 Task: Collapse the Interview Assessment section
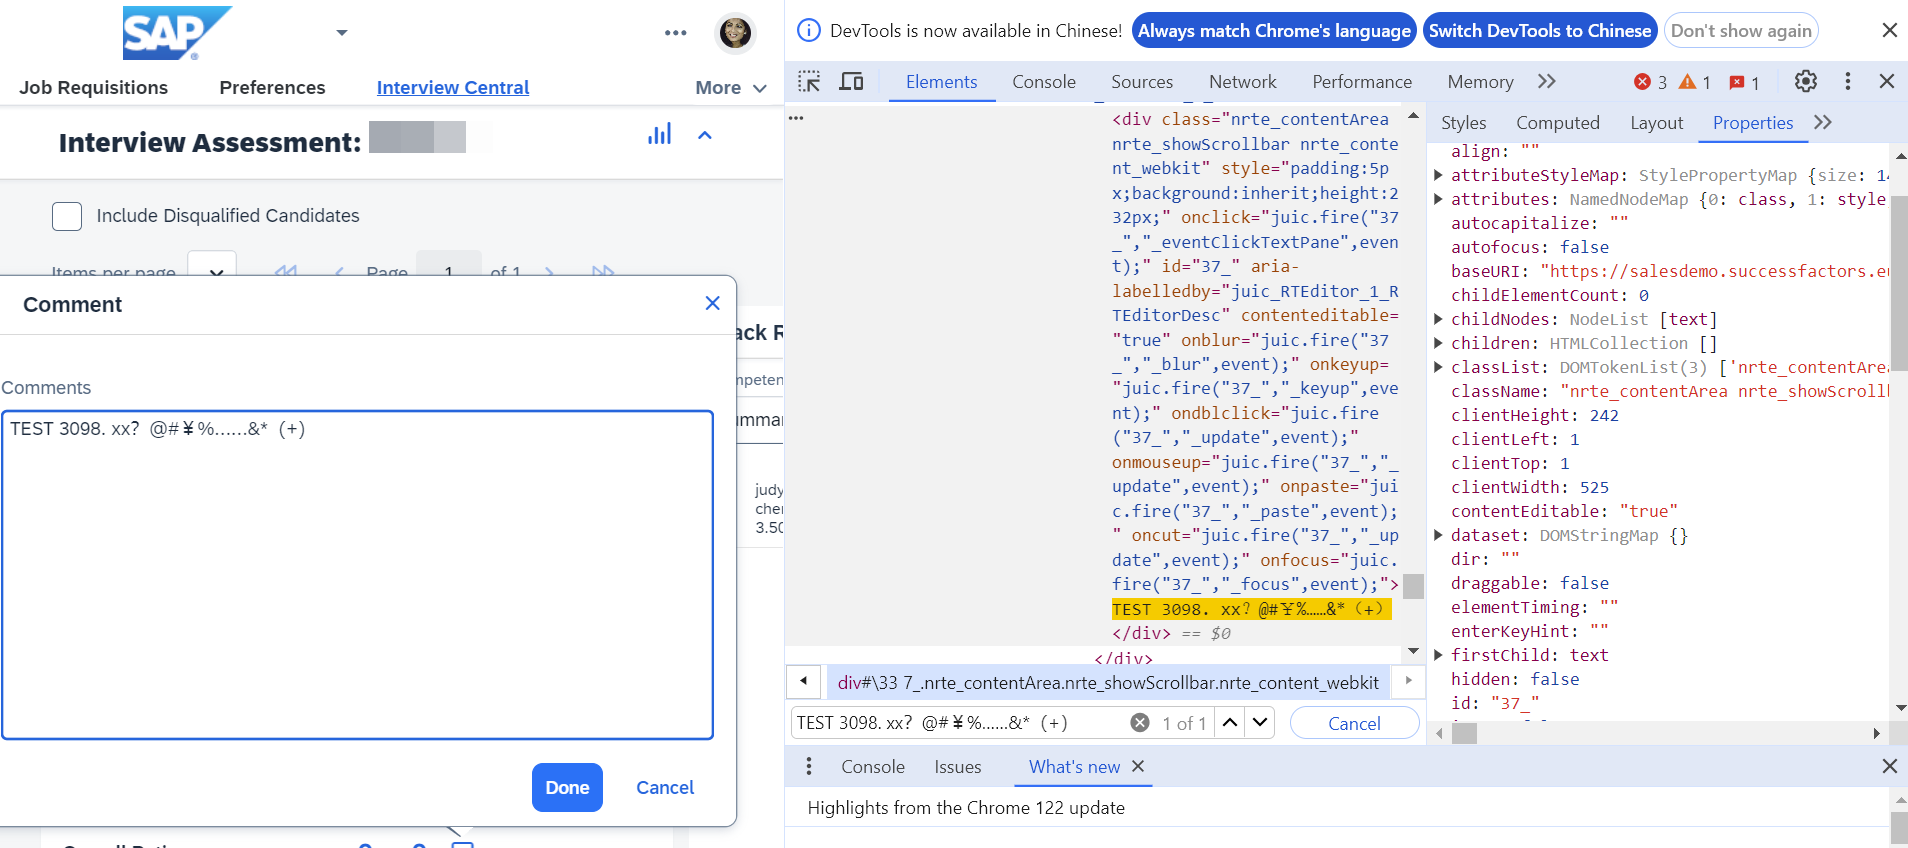pos(705,135)
